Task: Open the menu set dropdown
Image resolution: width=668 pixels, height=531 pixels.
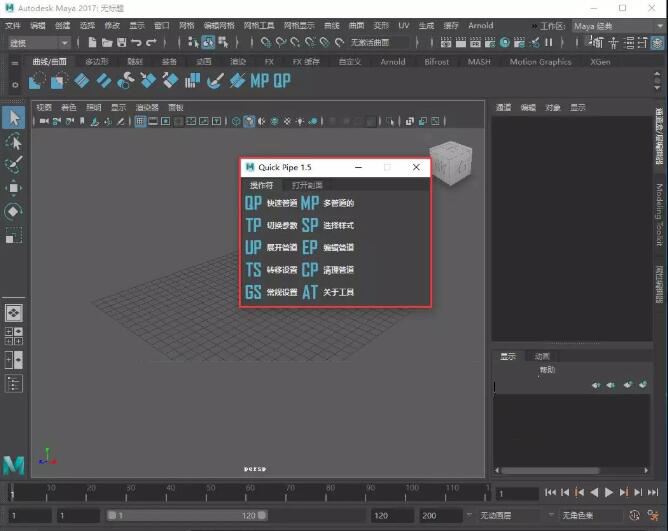Action: [x=38, y=43]
